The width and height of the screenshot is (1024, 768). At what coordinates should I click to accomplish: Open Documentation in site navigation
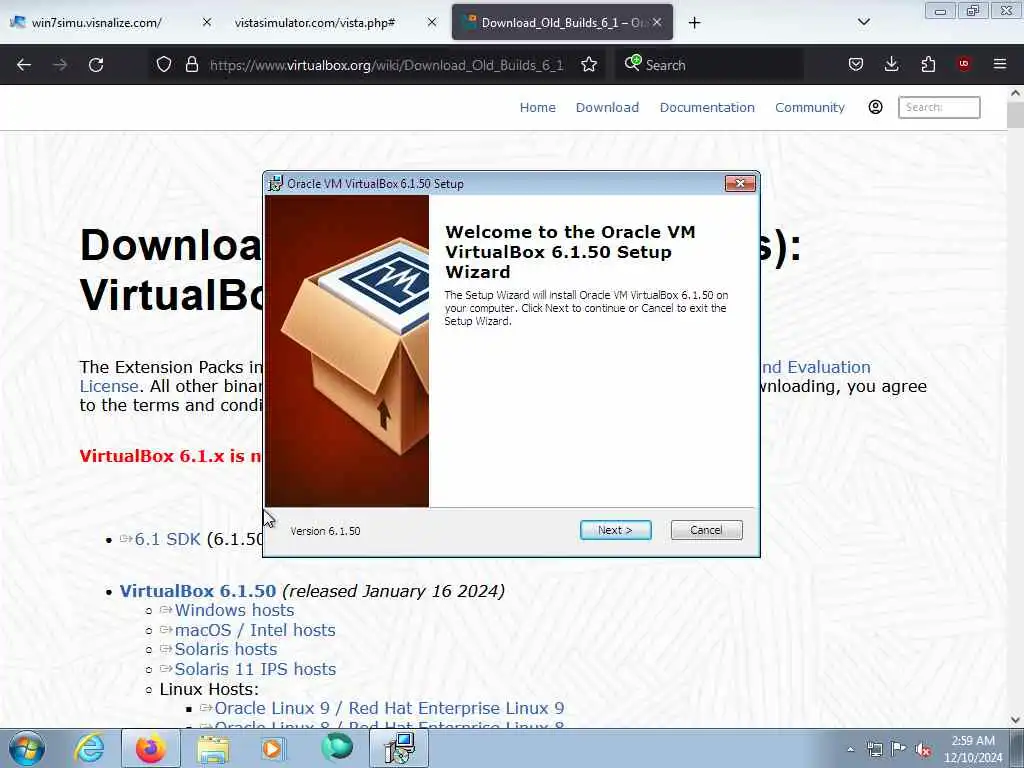click(x=707, y=108)
